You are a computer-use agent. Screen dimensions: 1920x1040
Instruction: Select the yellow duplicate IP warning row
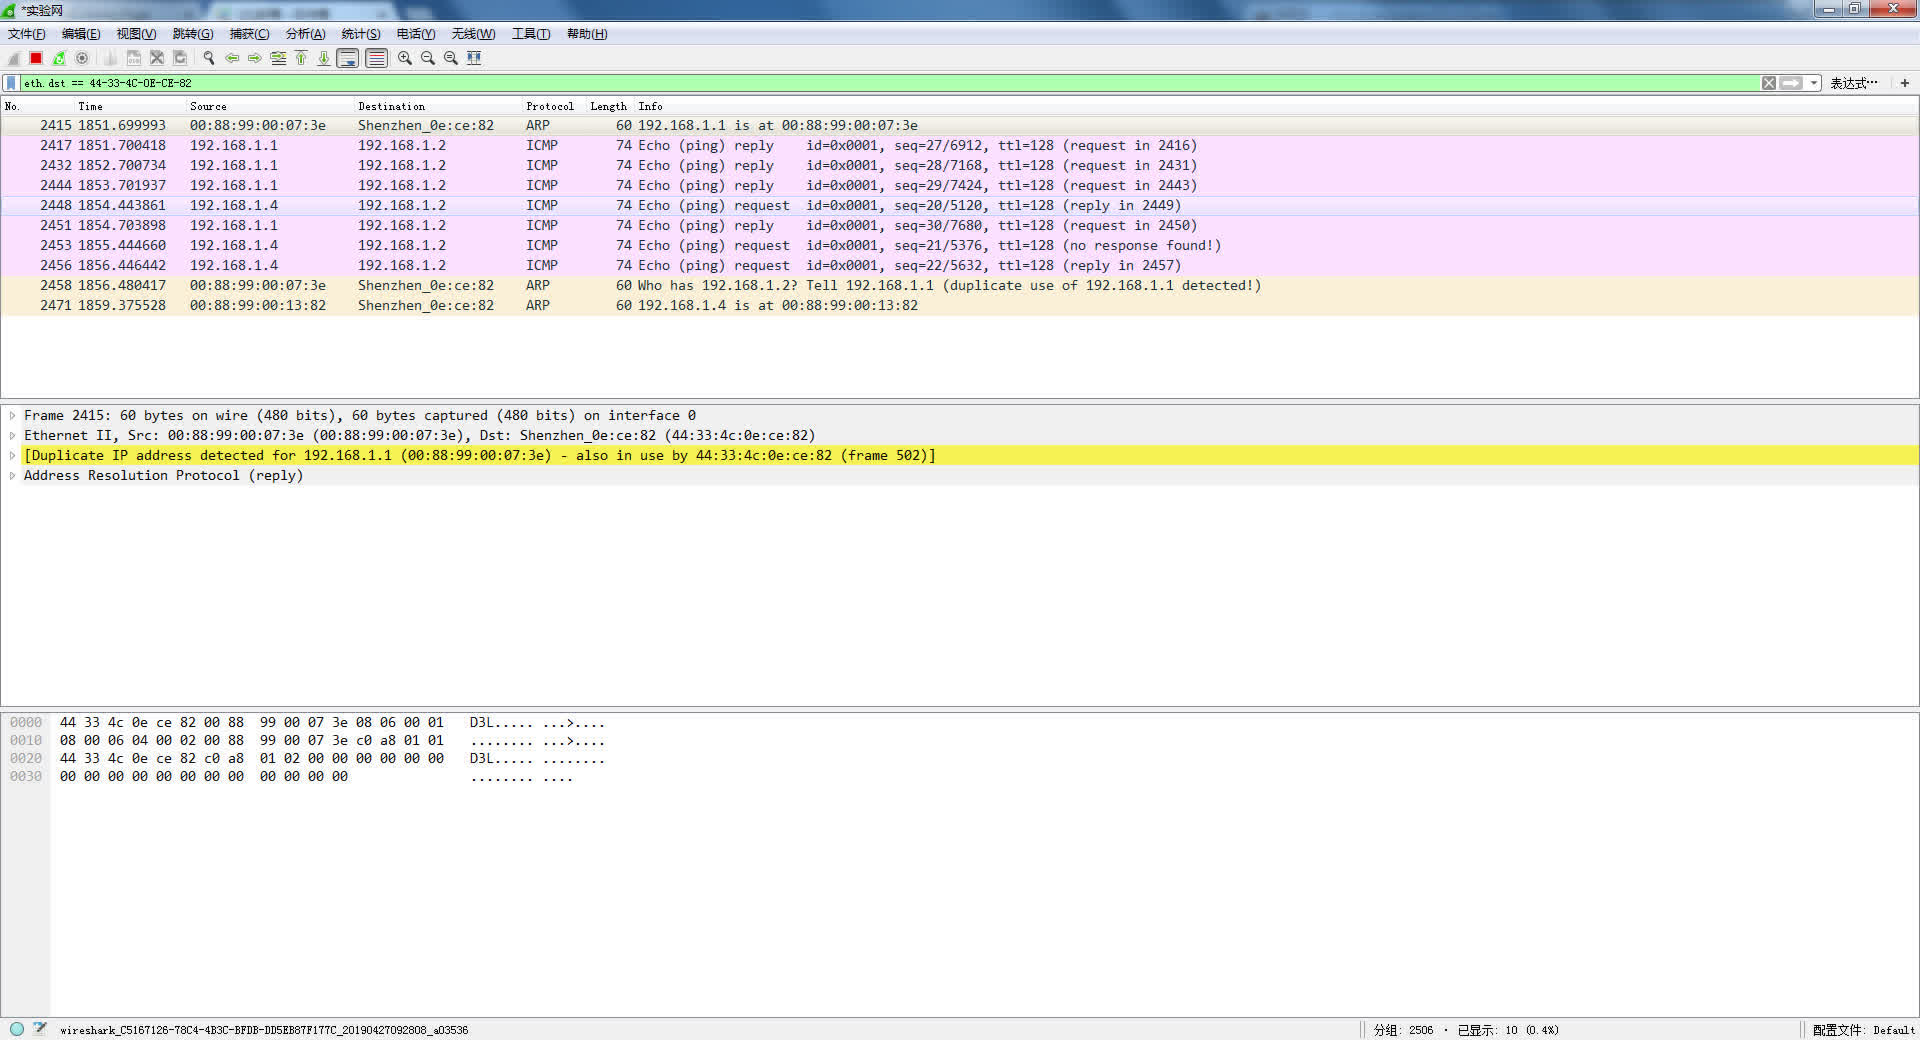coord(480,456)
